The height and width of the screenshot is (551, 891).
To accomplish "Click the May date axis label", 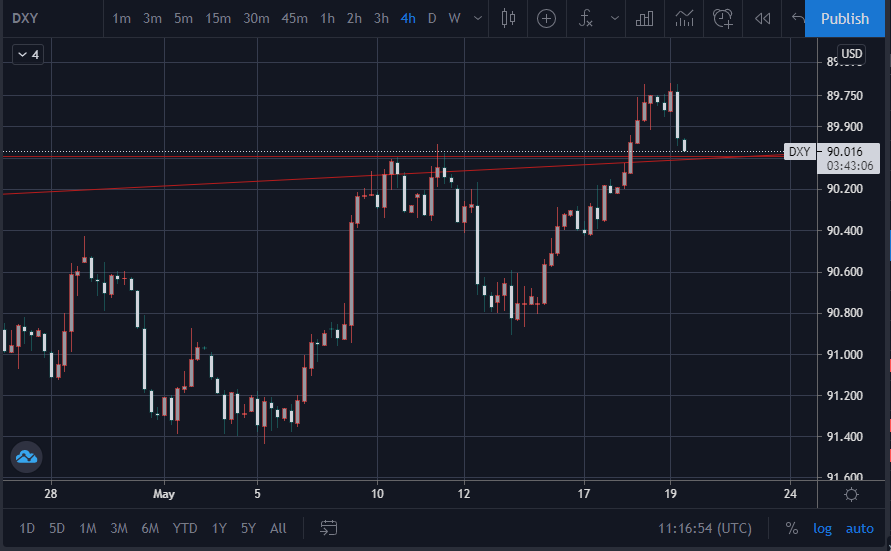I will click(164, 494).
